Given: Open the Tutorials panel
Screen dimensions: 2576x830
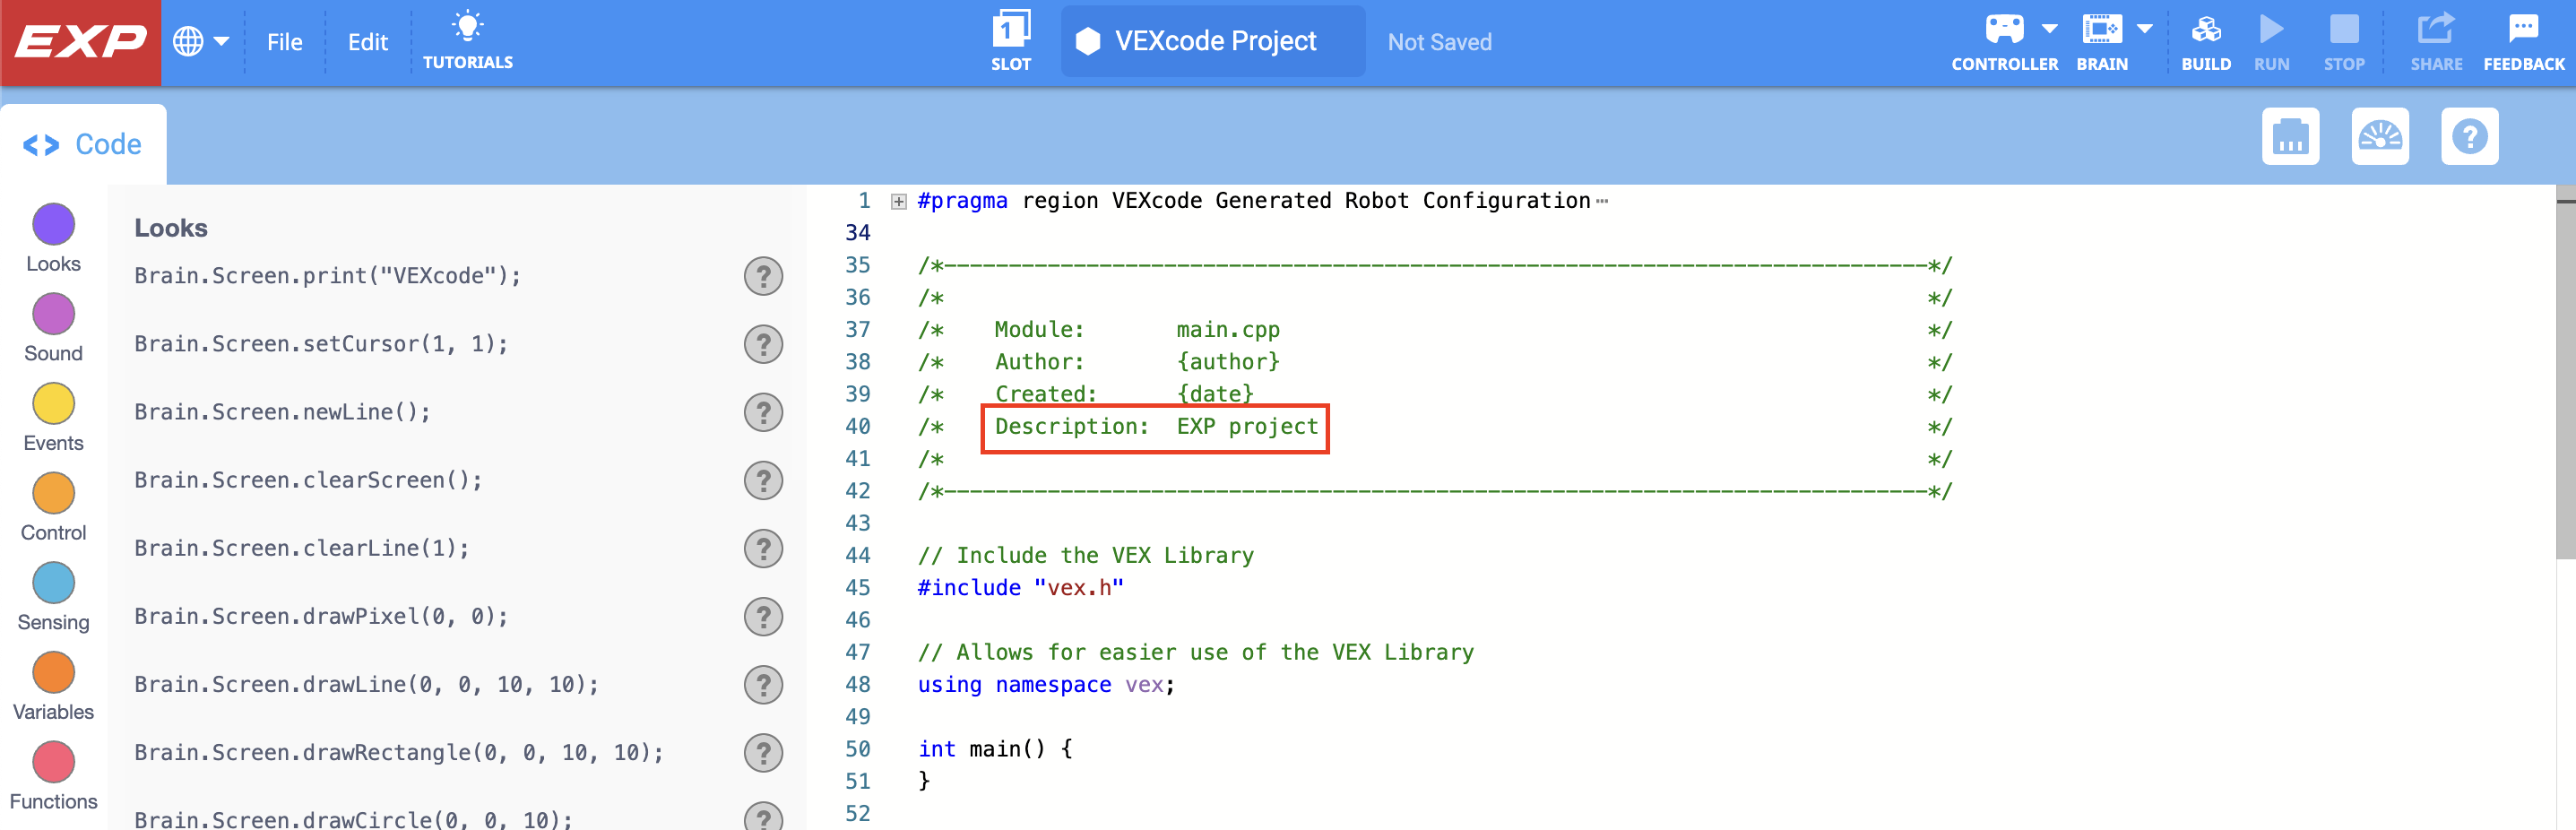Looking at the screenshot, I should pyautogui.click(x=467, y=40).
